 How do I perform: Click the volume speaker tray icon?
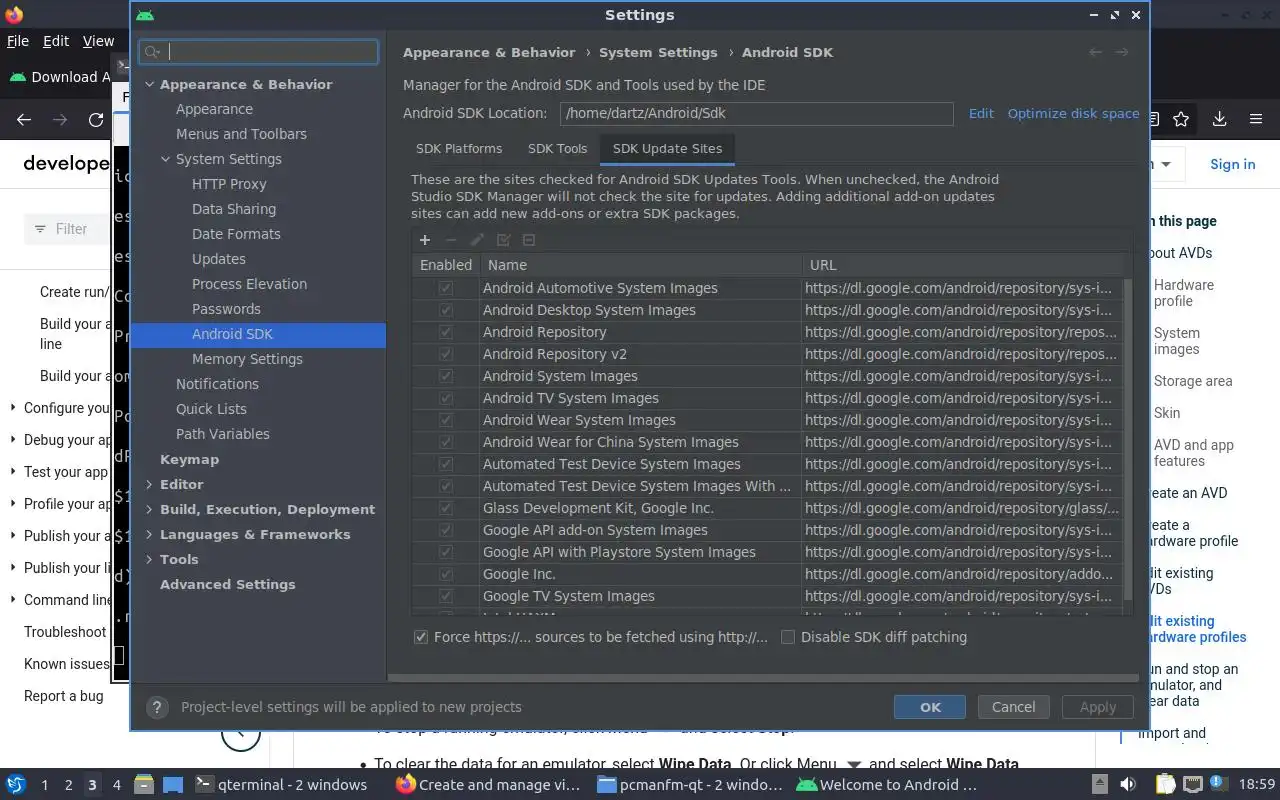point(1128,785)
